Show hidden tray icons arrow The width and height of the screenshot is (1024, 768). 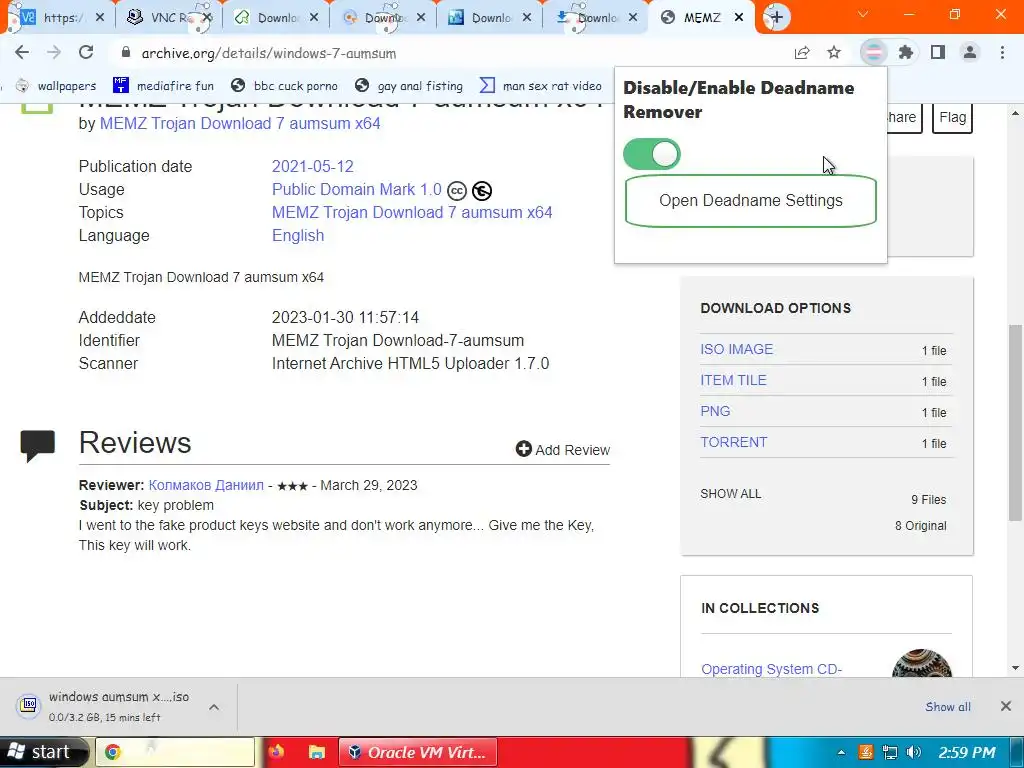[x=841, y=752]
